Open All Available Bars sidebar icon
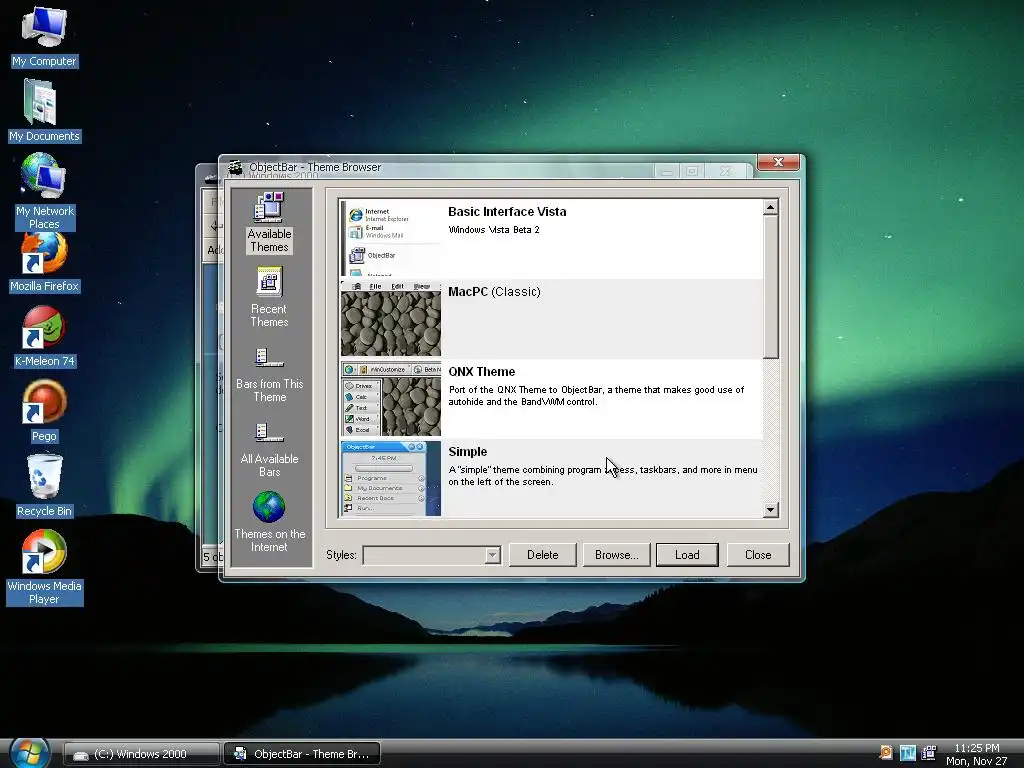 tap(269, 447)
